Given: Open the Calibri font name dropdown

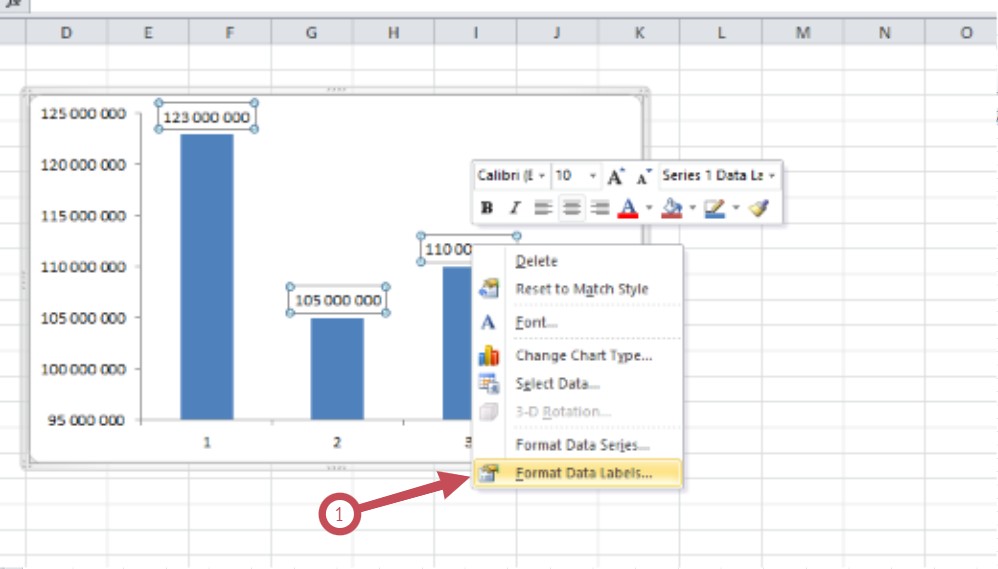Looking at the screenshot, I should click(x=511, y=176).
